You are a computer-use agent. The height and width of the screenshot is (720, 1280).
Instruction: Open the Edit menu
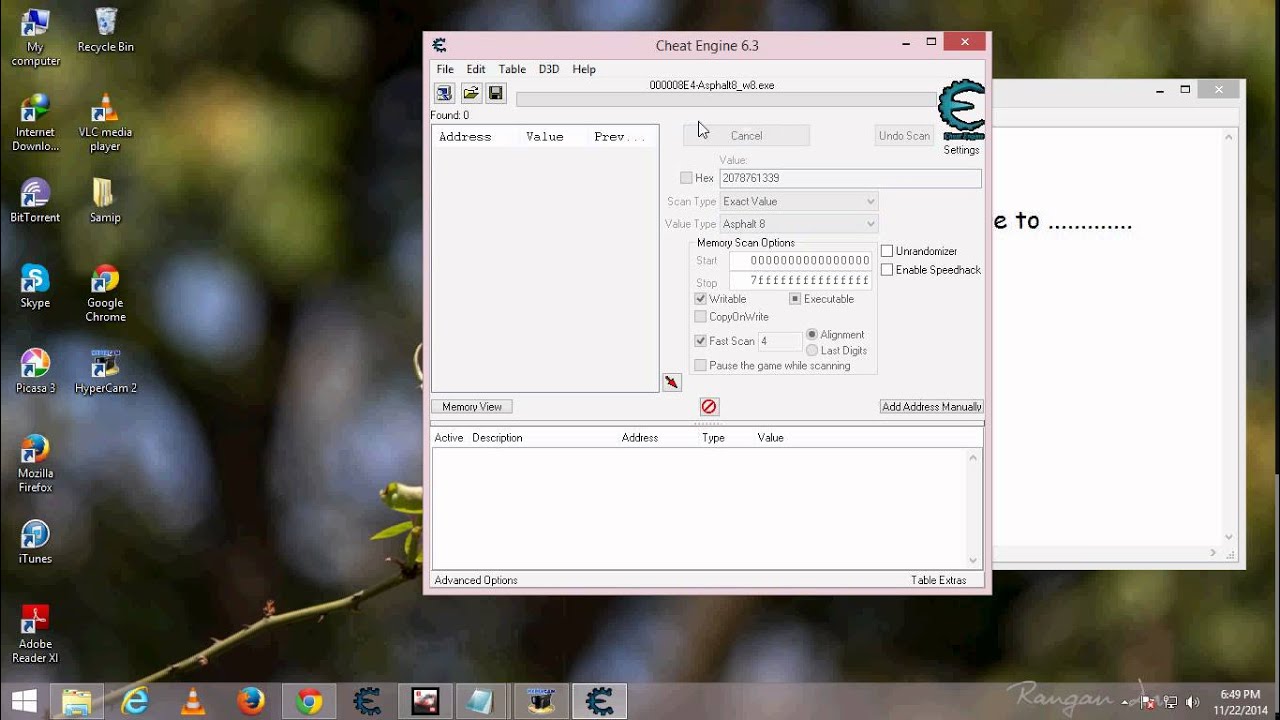pos(476,69)
